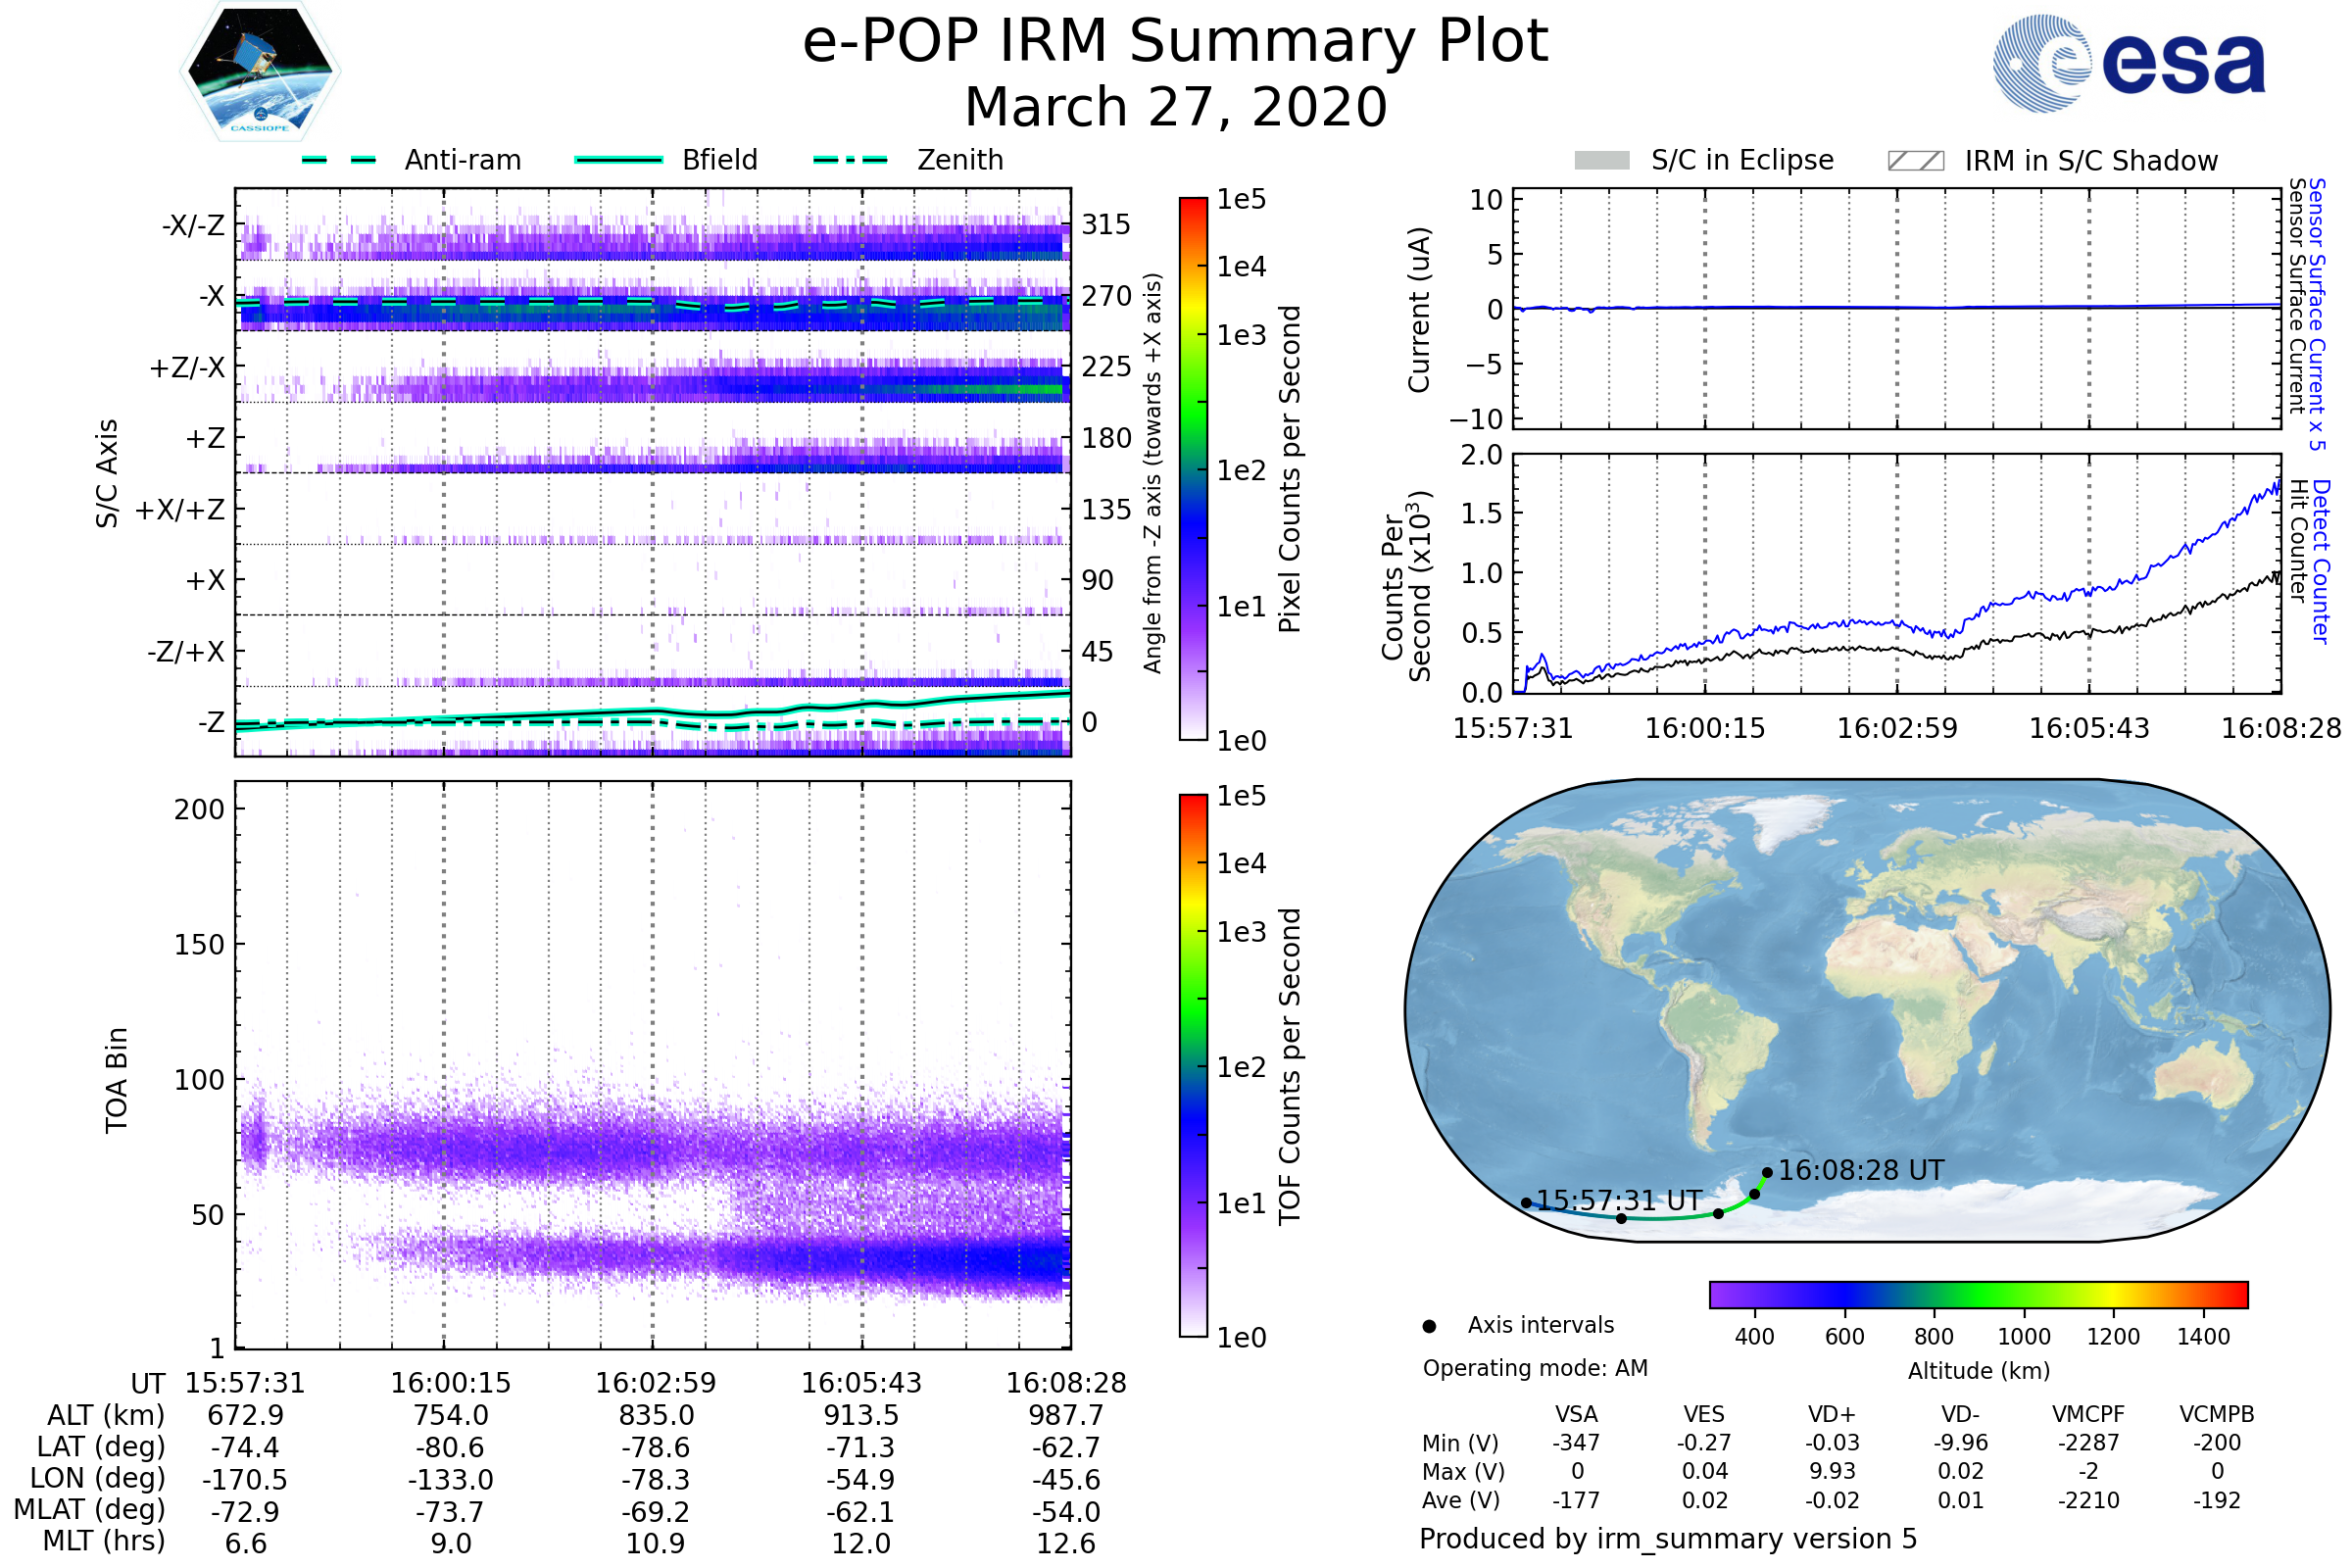Click the S/C in Eclipse gray swatch
This screenshot has height=1568, width=2352.
click(1601, 161)
